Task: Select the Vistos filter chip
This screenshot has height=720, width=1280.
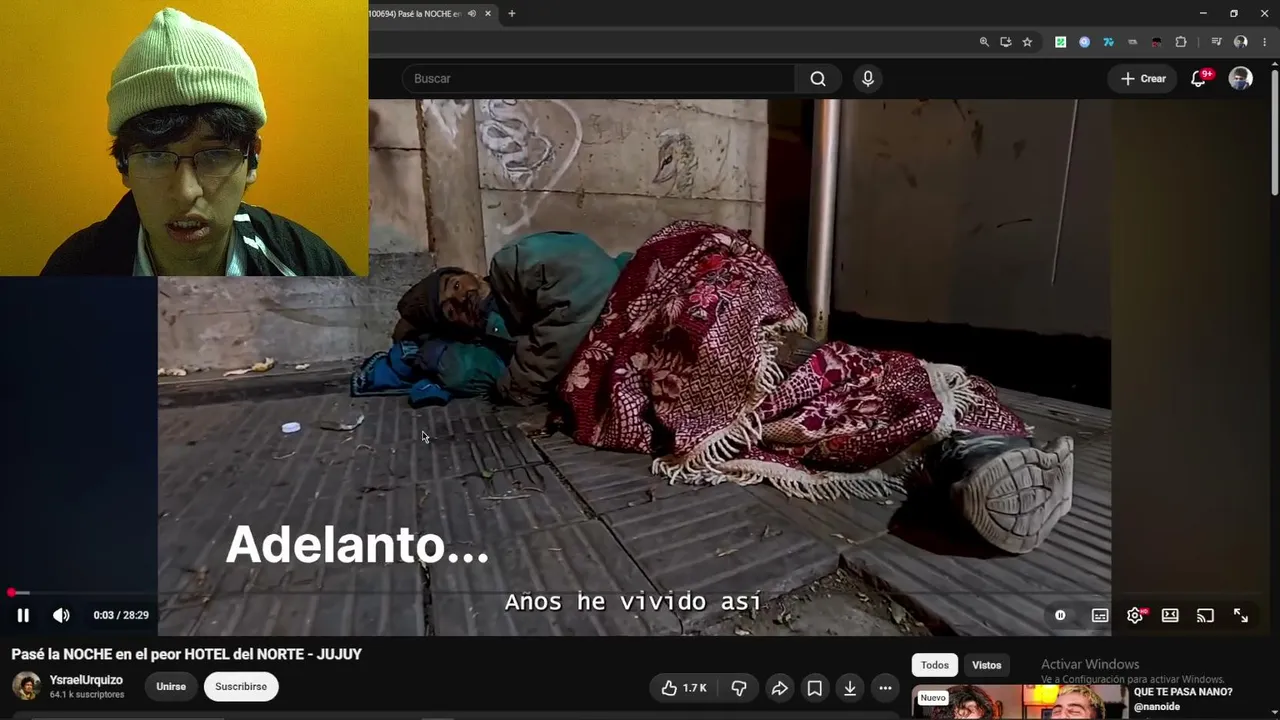Action: click(x=987, y=665)
